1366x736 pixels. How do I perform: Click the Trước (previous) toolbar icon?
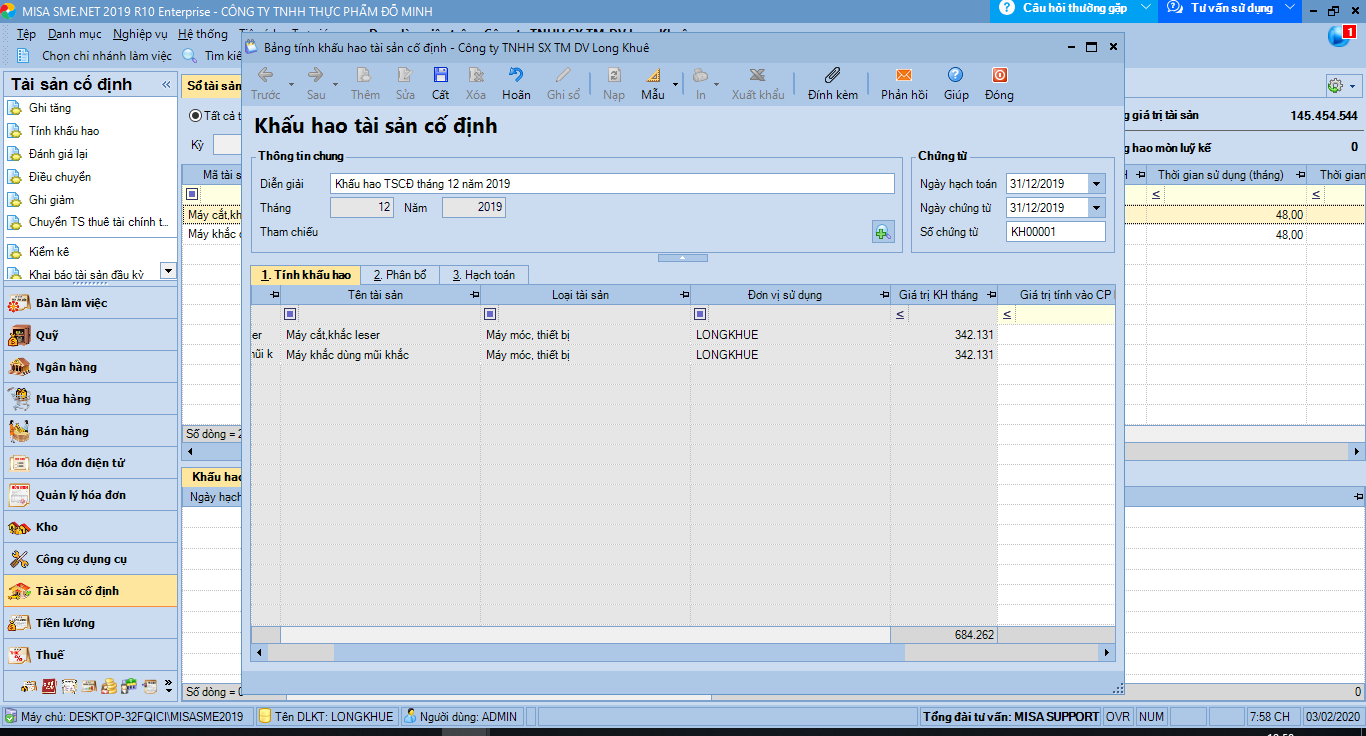click(x=265, y=75)
